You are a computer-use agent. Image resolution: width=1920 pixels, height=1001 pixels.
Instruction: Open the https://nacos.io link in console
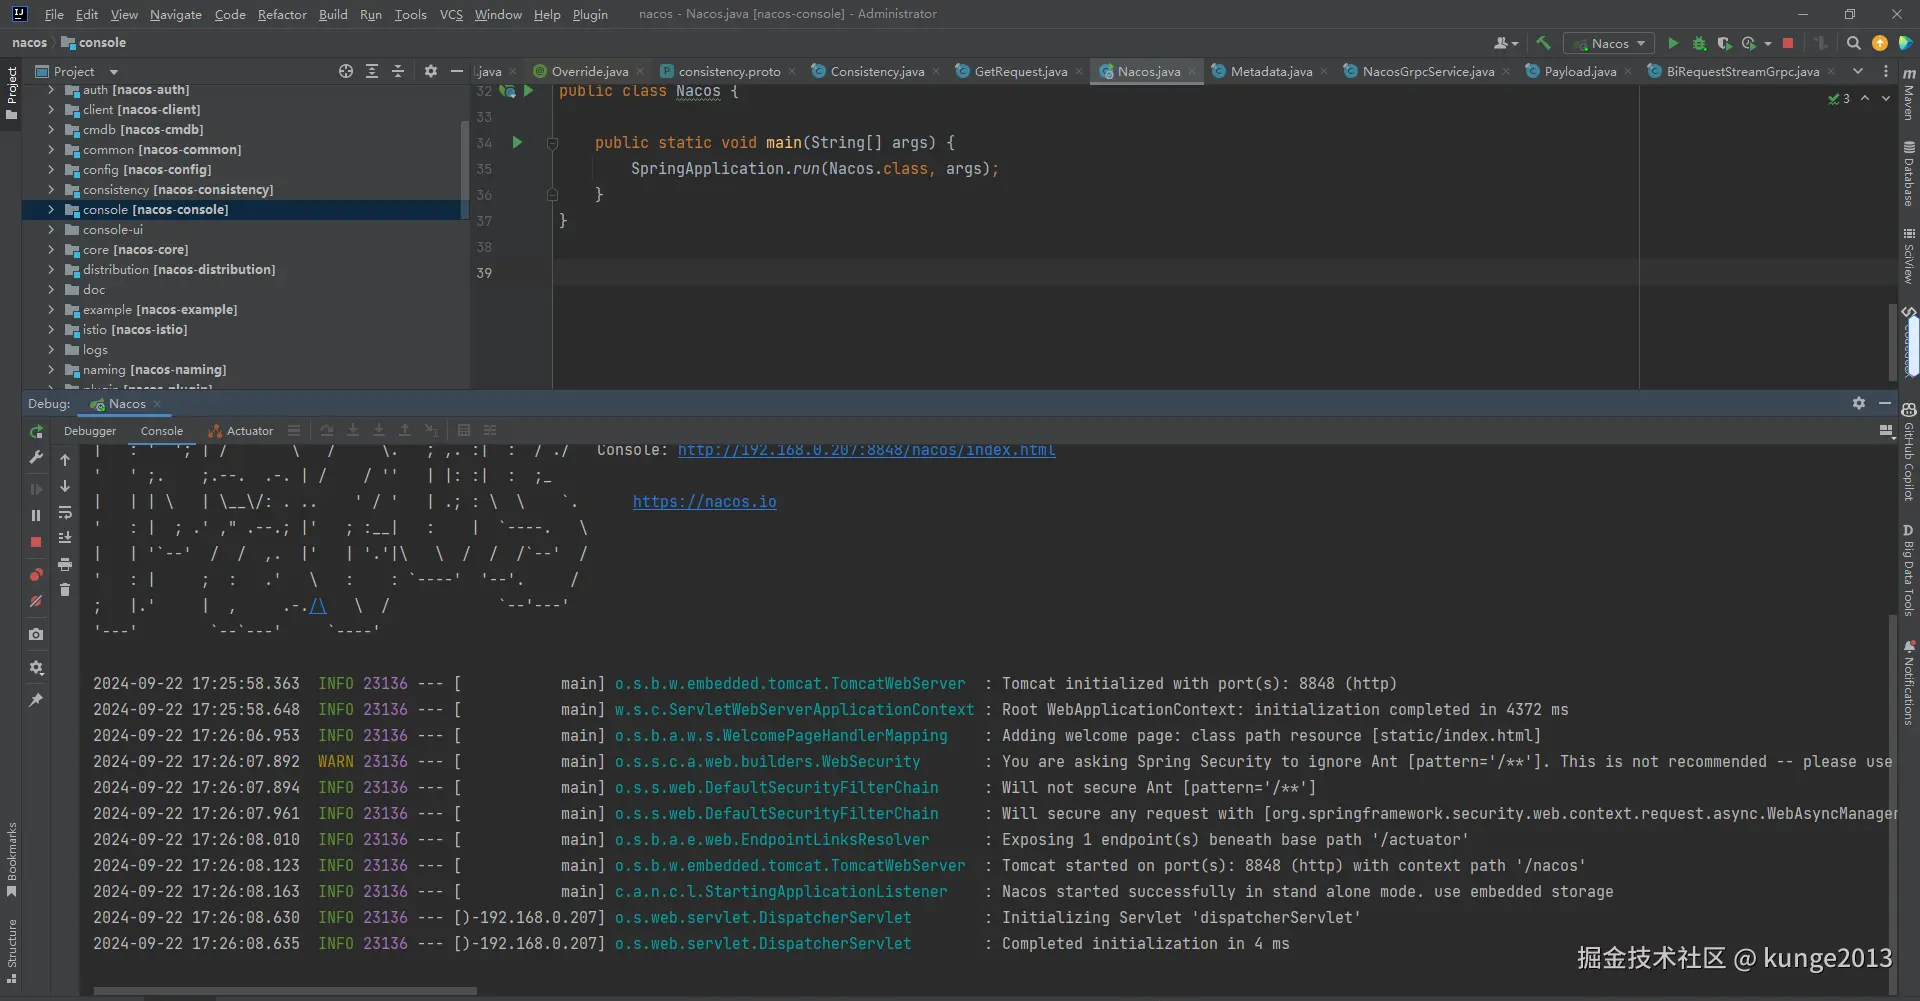pyautogui.click(x=704, y=502)
